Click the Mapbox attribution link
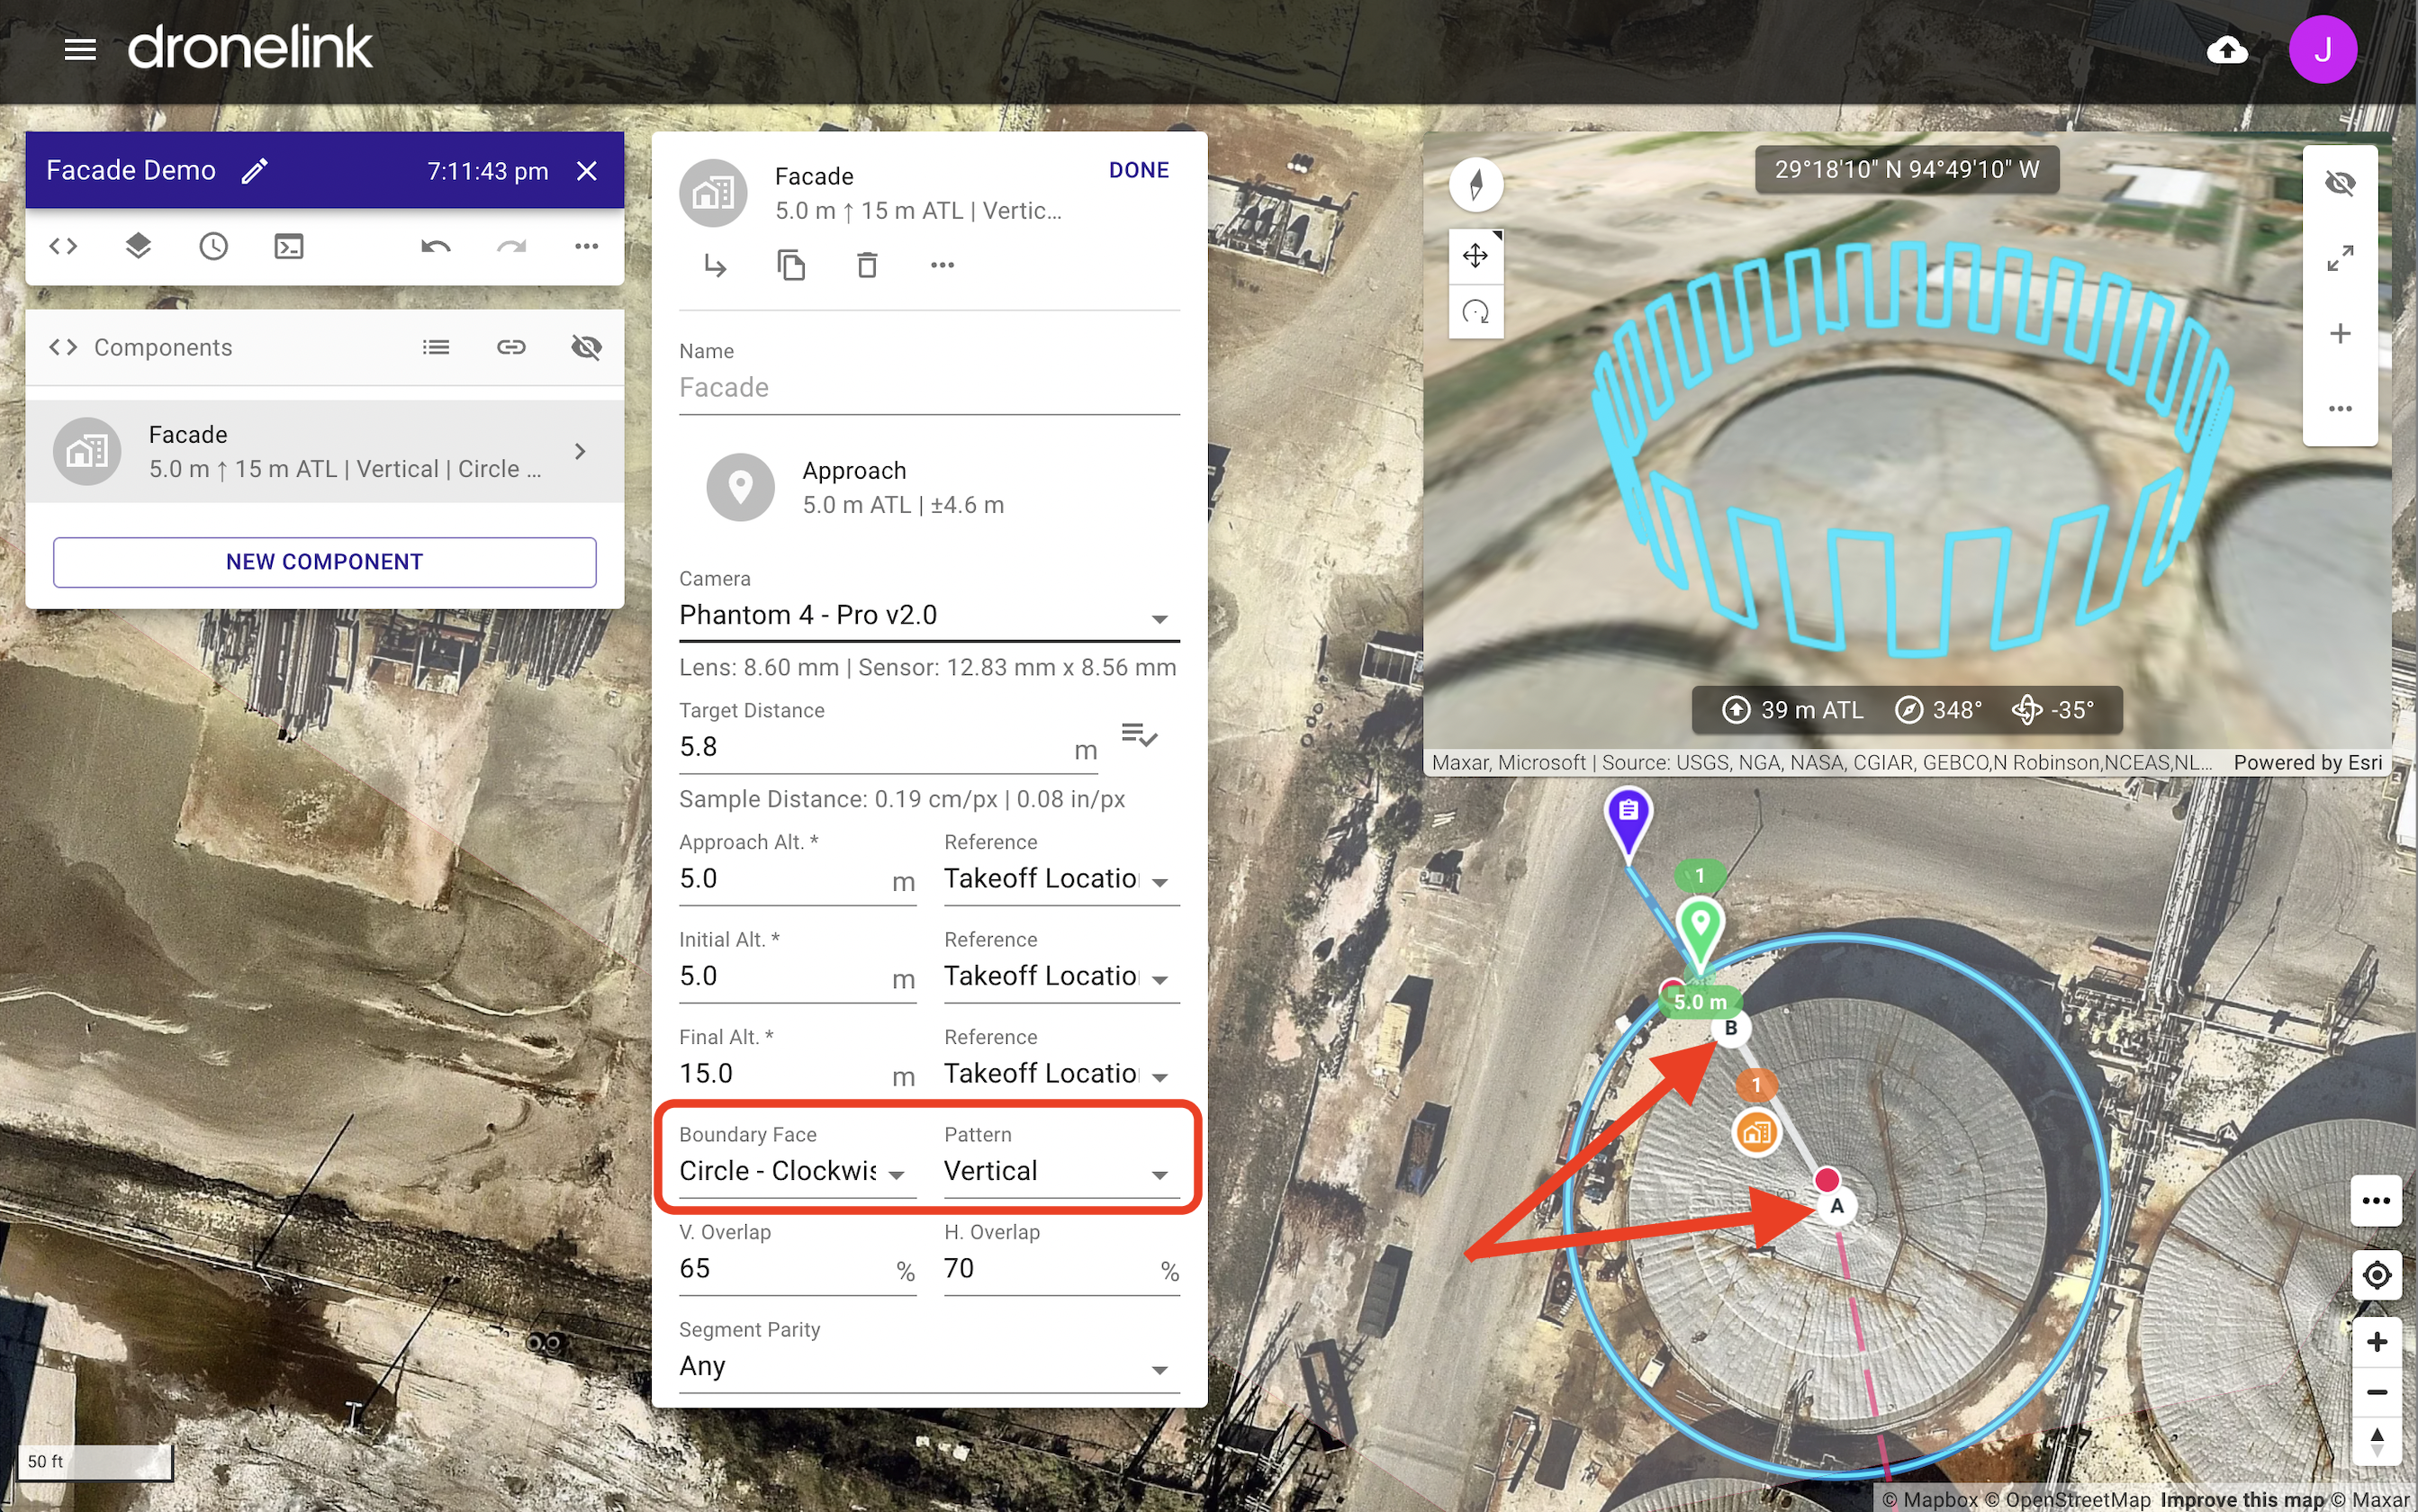 pos(1929,1499)
